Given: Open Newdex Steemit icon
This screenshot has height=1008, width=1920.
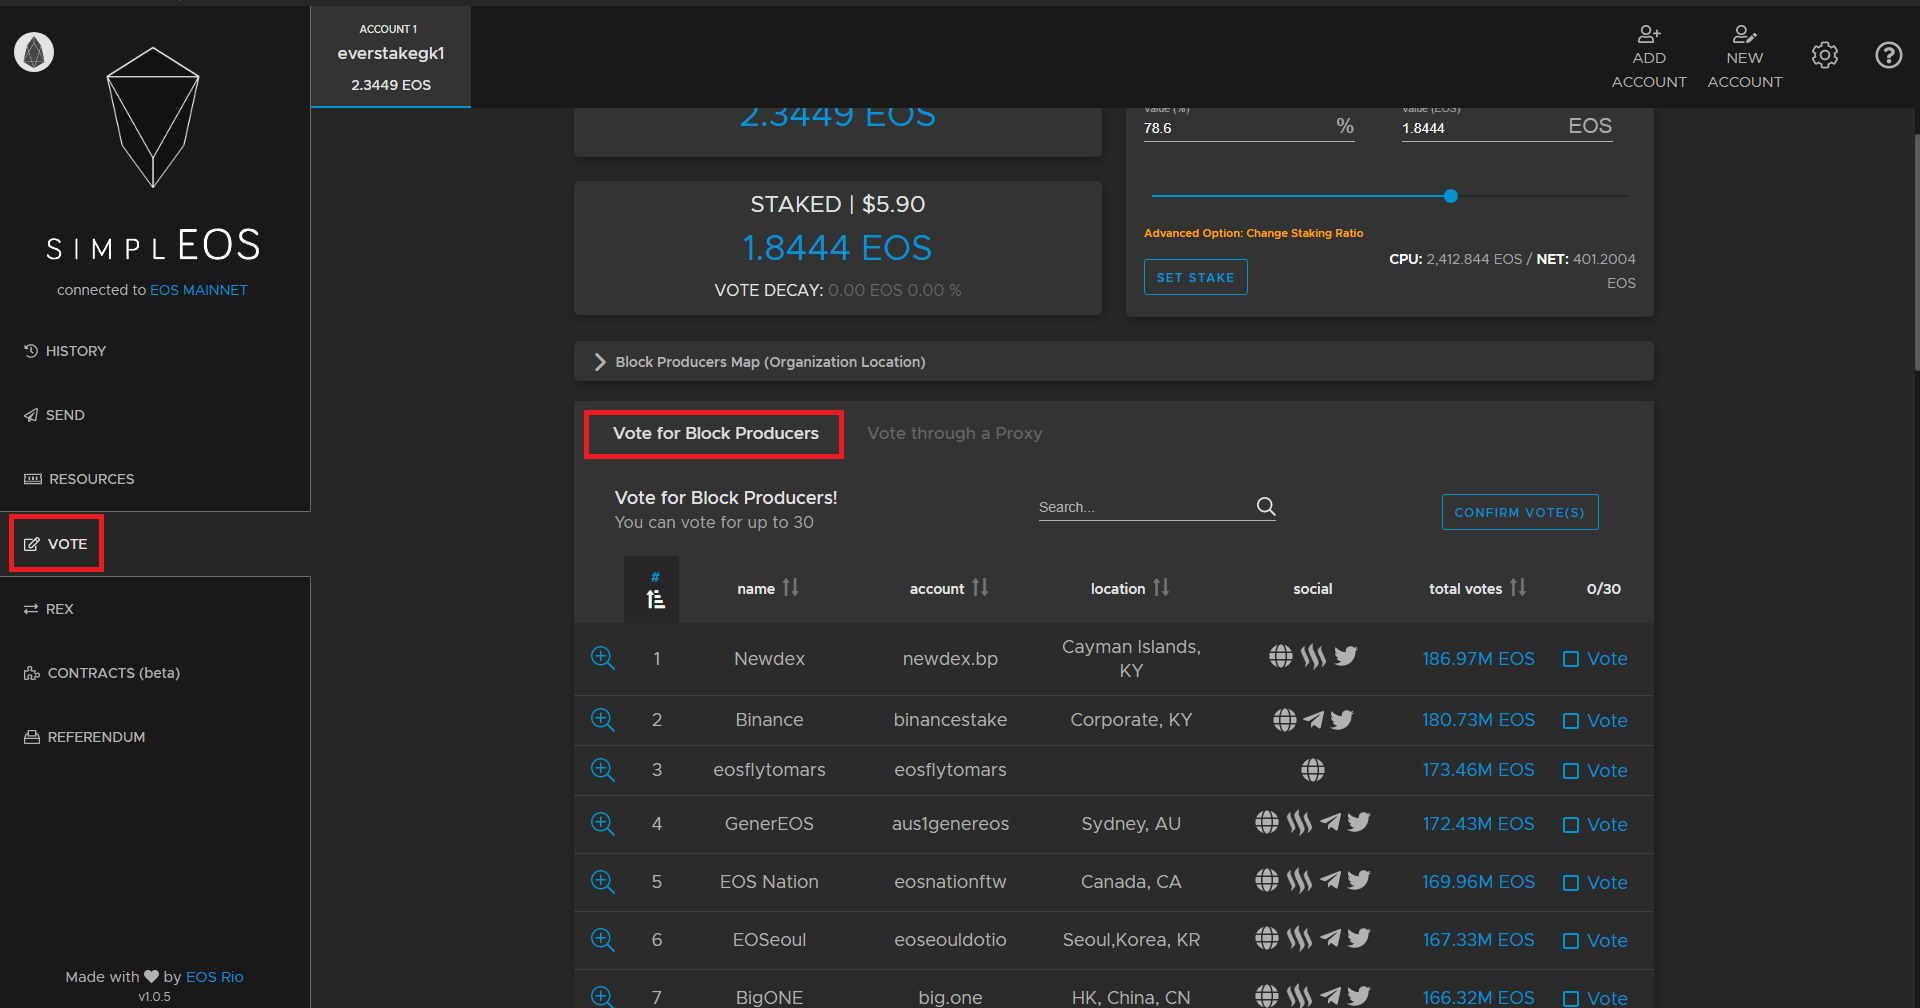Looking at the screenshot, I should pyautogui.click(x=1313, y=656).
